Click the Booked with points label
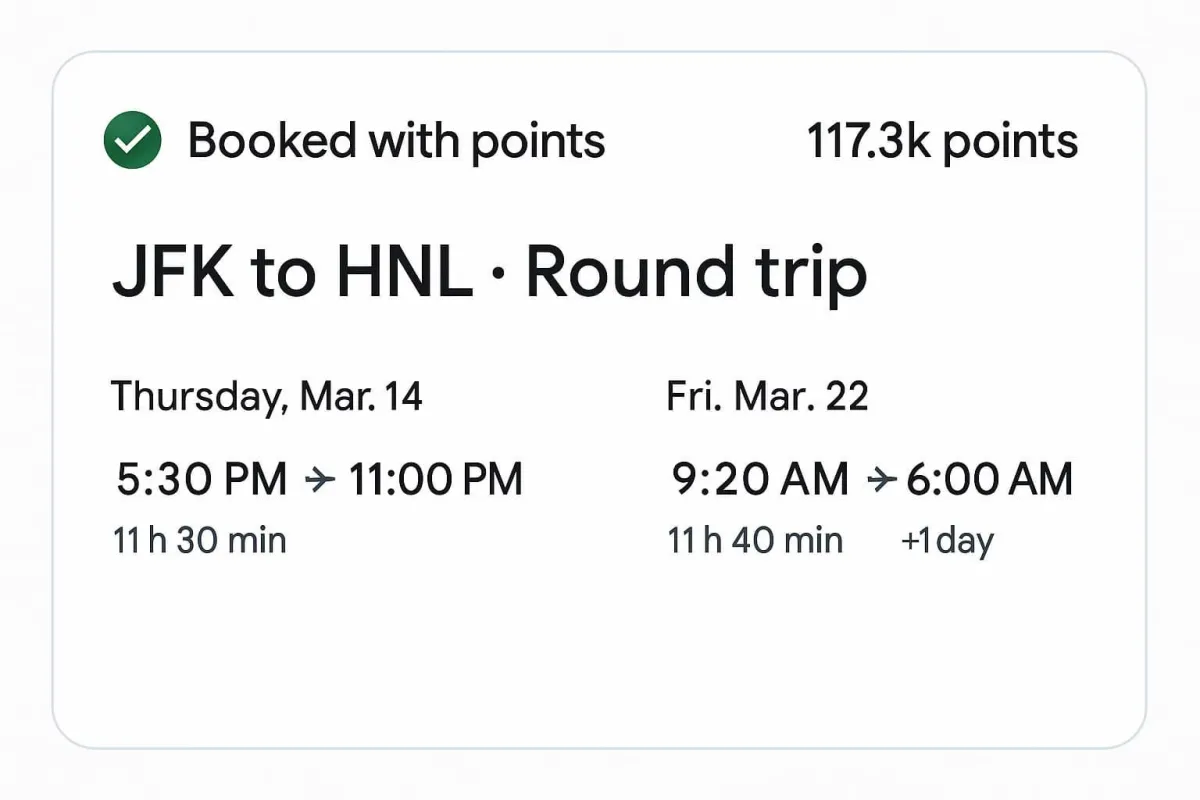The height and width of the screenshot is (800, 1200). [x=396, y=142]
